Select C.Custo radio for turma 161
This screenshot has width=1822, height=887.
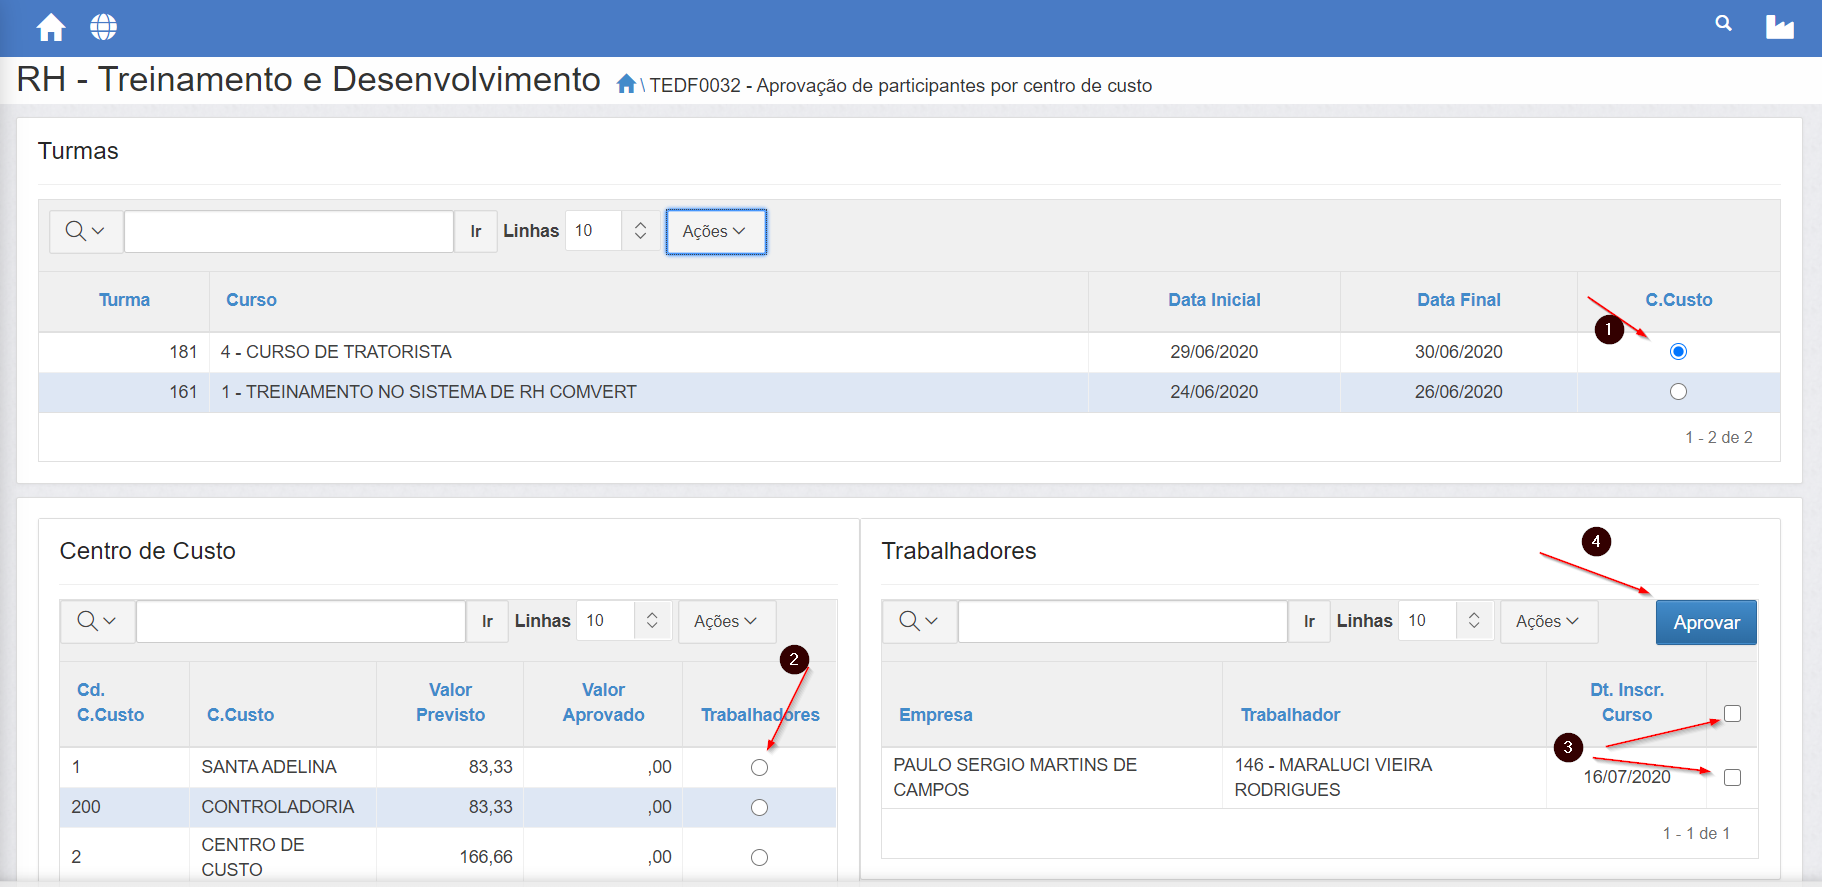tap(1678, 392)
